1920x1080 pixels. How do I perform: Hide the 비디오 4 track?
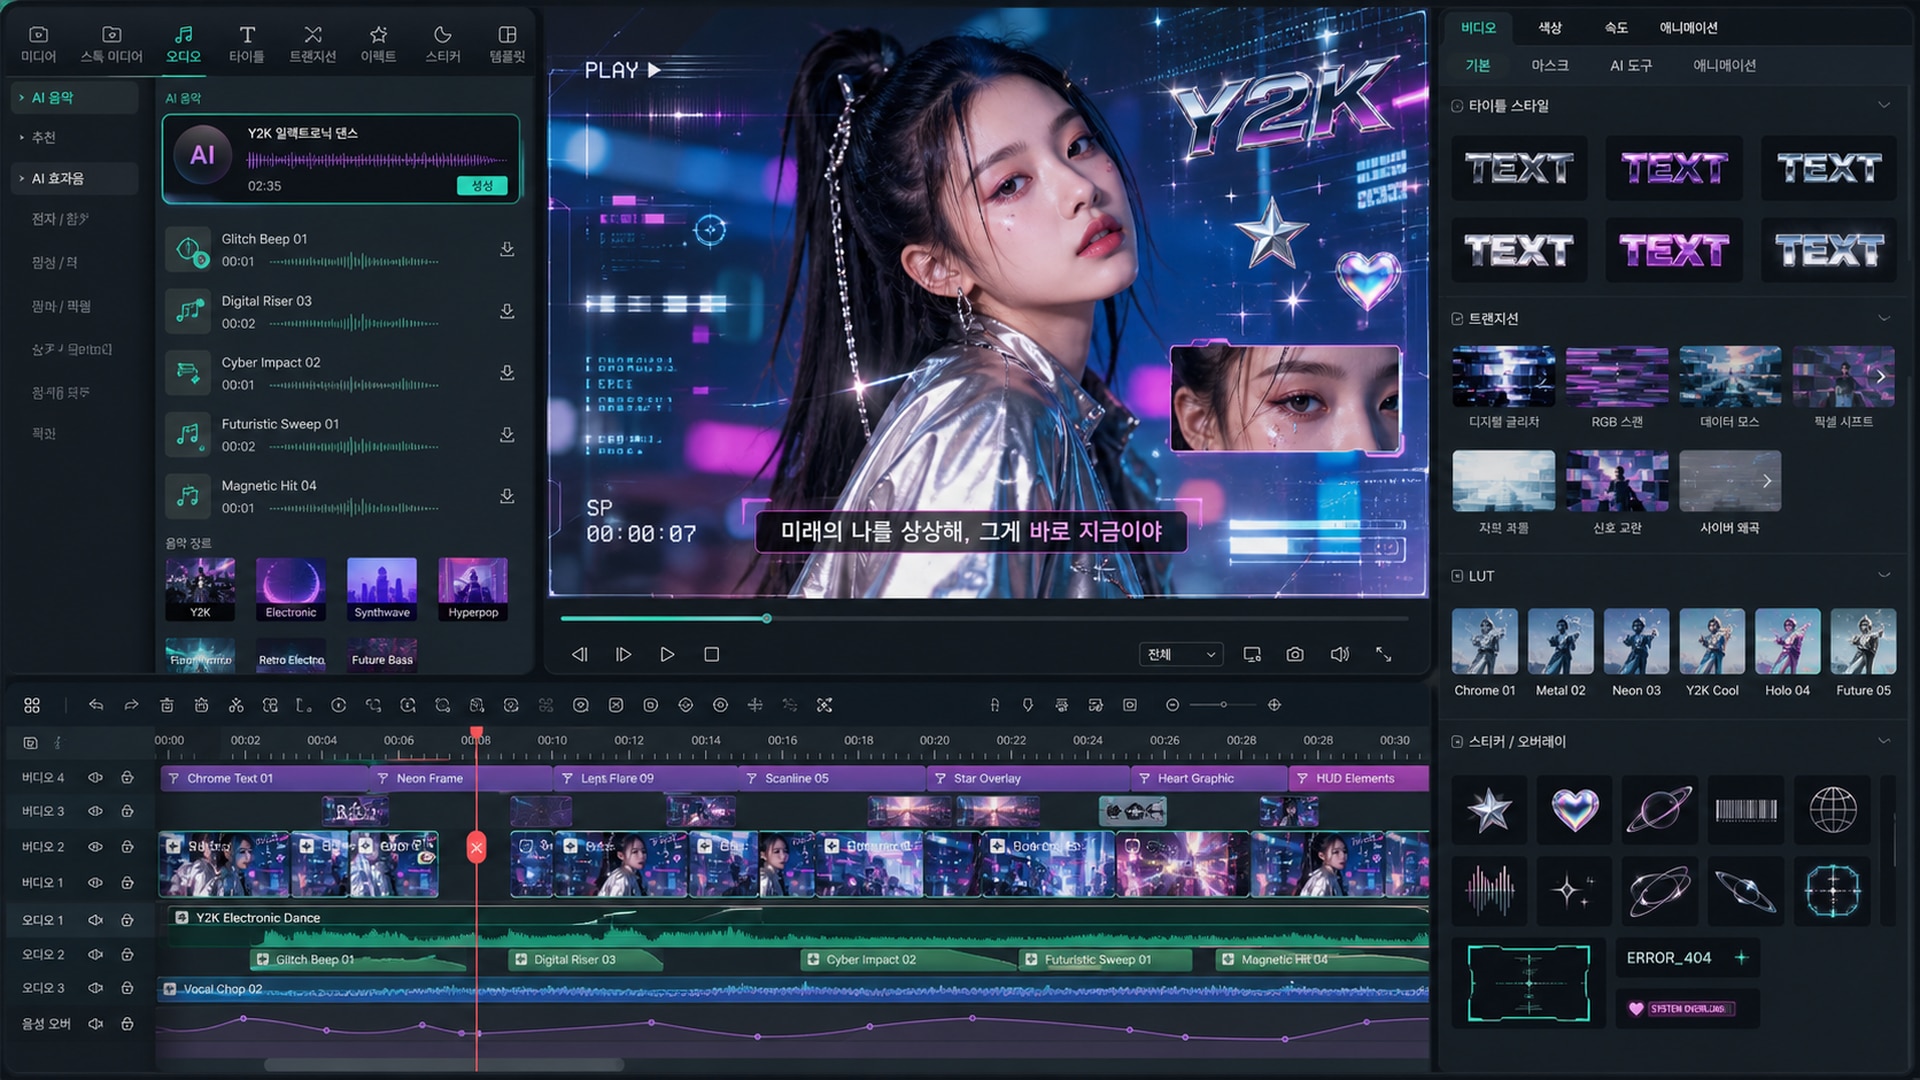95,778
